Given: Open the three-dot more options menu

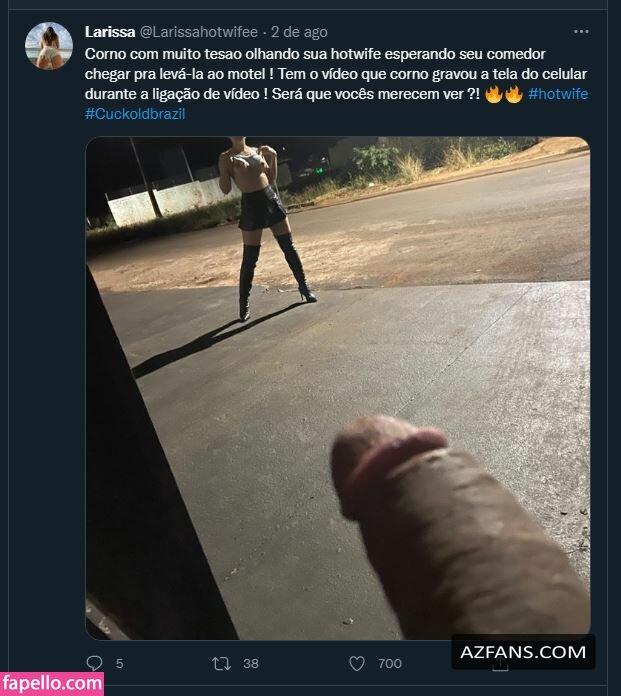Looking at the screenshot, I should (x=581, y=32).
